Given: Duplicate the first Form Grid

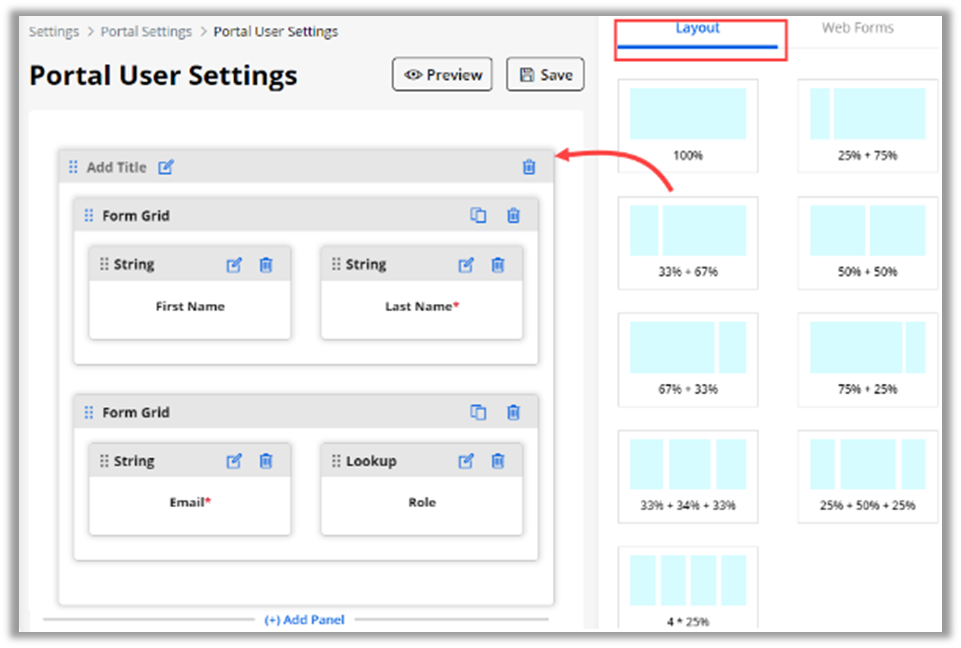Looking at the screenshot, I should coord(478,215).
